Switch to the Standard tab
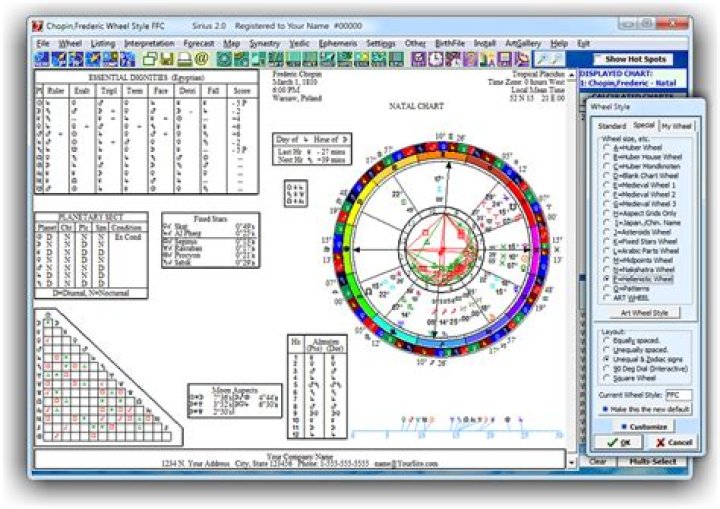The image size is (720, 509). [x=611, y=126]
